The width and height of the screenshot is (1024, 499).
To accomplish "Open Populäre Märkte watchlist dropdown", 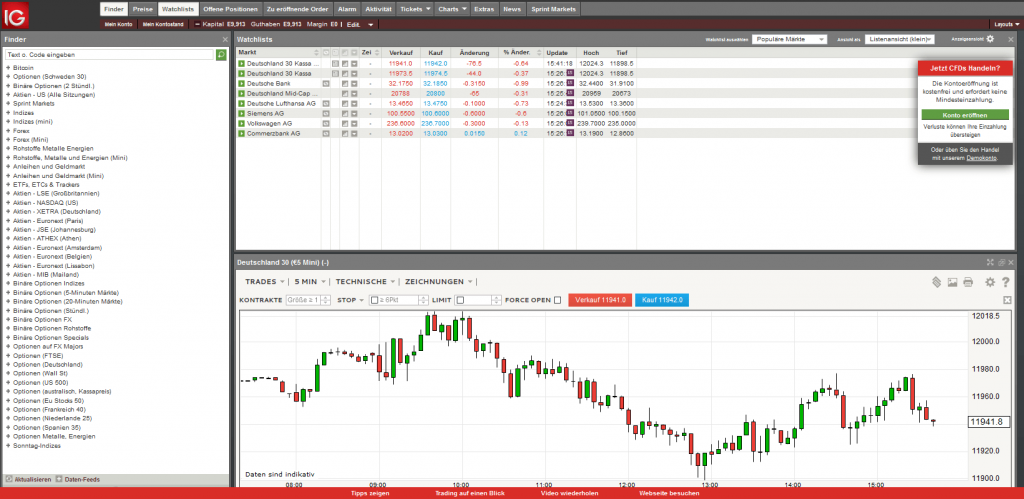I will click(790, 39).
